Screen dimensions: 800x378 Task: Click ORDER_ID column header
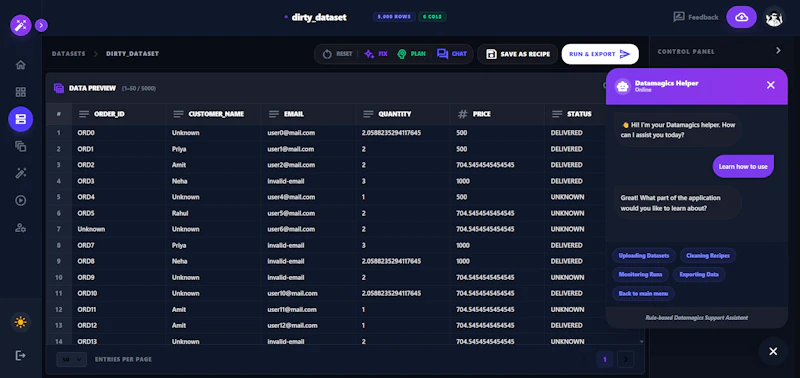tap(119, 114)
